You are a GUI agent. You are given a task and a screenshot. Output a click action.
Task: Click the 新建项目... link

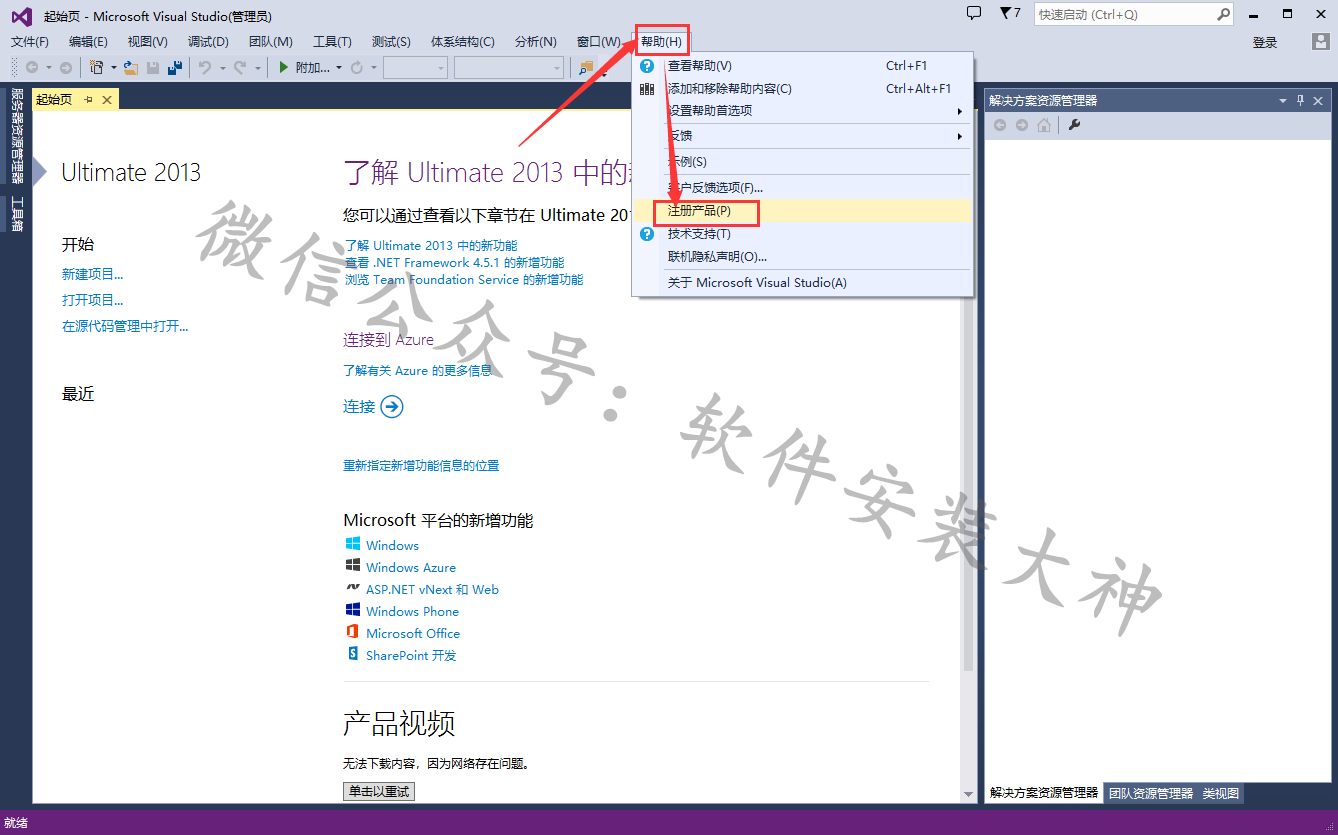click(x=93, y=274)
